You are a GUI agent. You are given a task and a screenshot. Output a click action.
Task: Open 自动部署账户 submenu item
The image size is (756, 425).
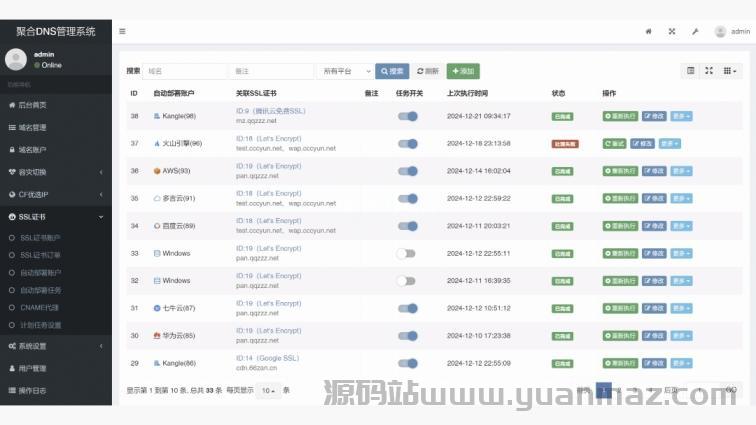[40, 273]
